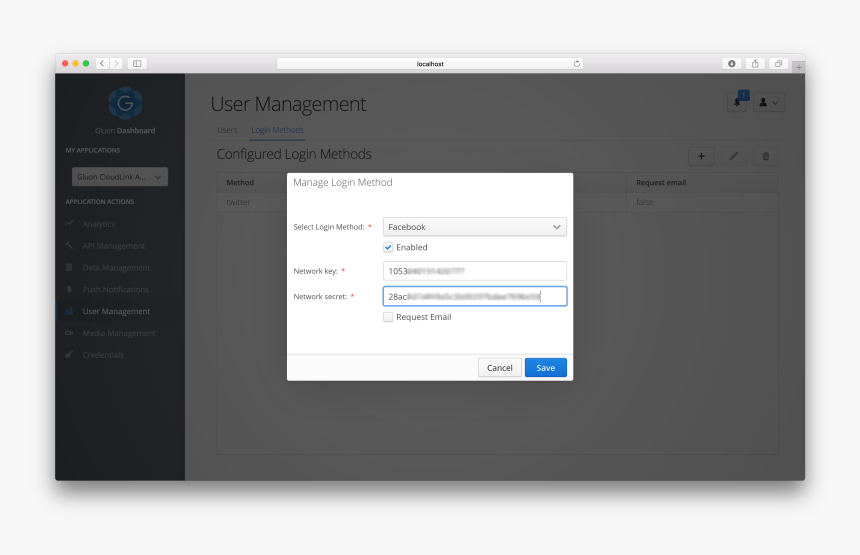
Task: Click the false value in twitter row
Action: [644, 202]
